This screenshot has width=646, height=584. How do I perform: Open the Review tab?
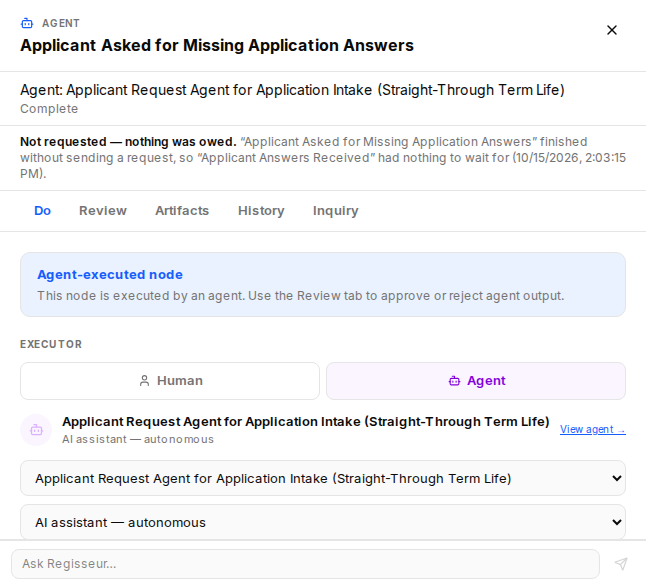(x=103, y=210)
